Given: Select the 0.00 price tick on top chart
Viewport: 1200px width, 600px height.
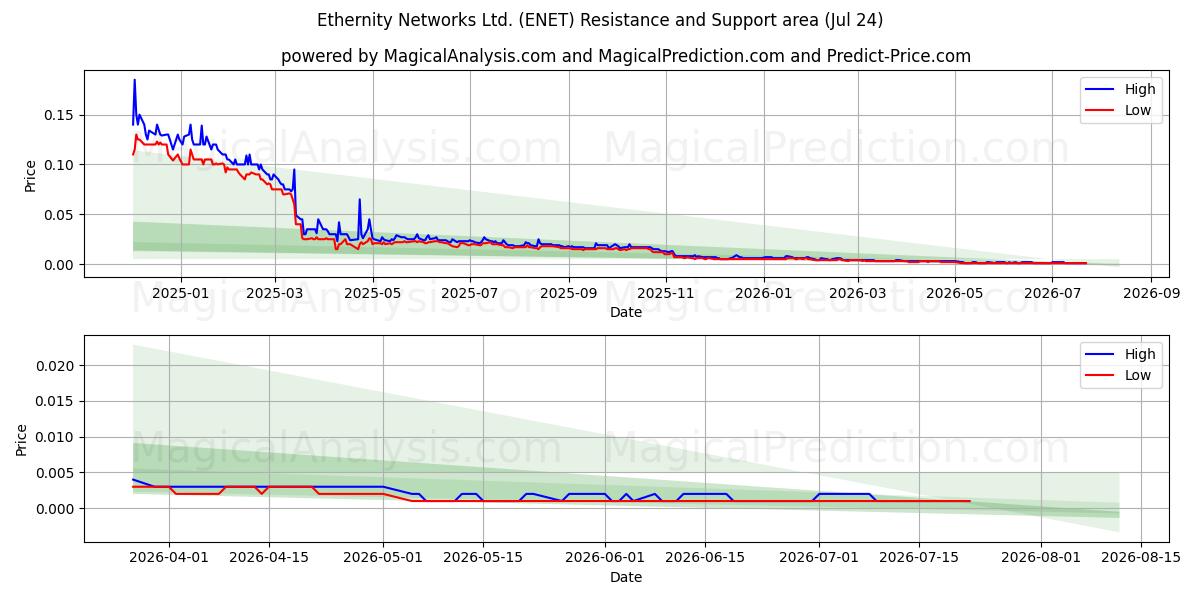Looking at the screenshot, I should point(60,265).
